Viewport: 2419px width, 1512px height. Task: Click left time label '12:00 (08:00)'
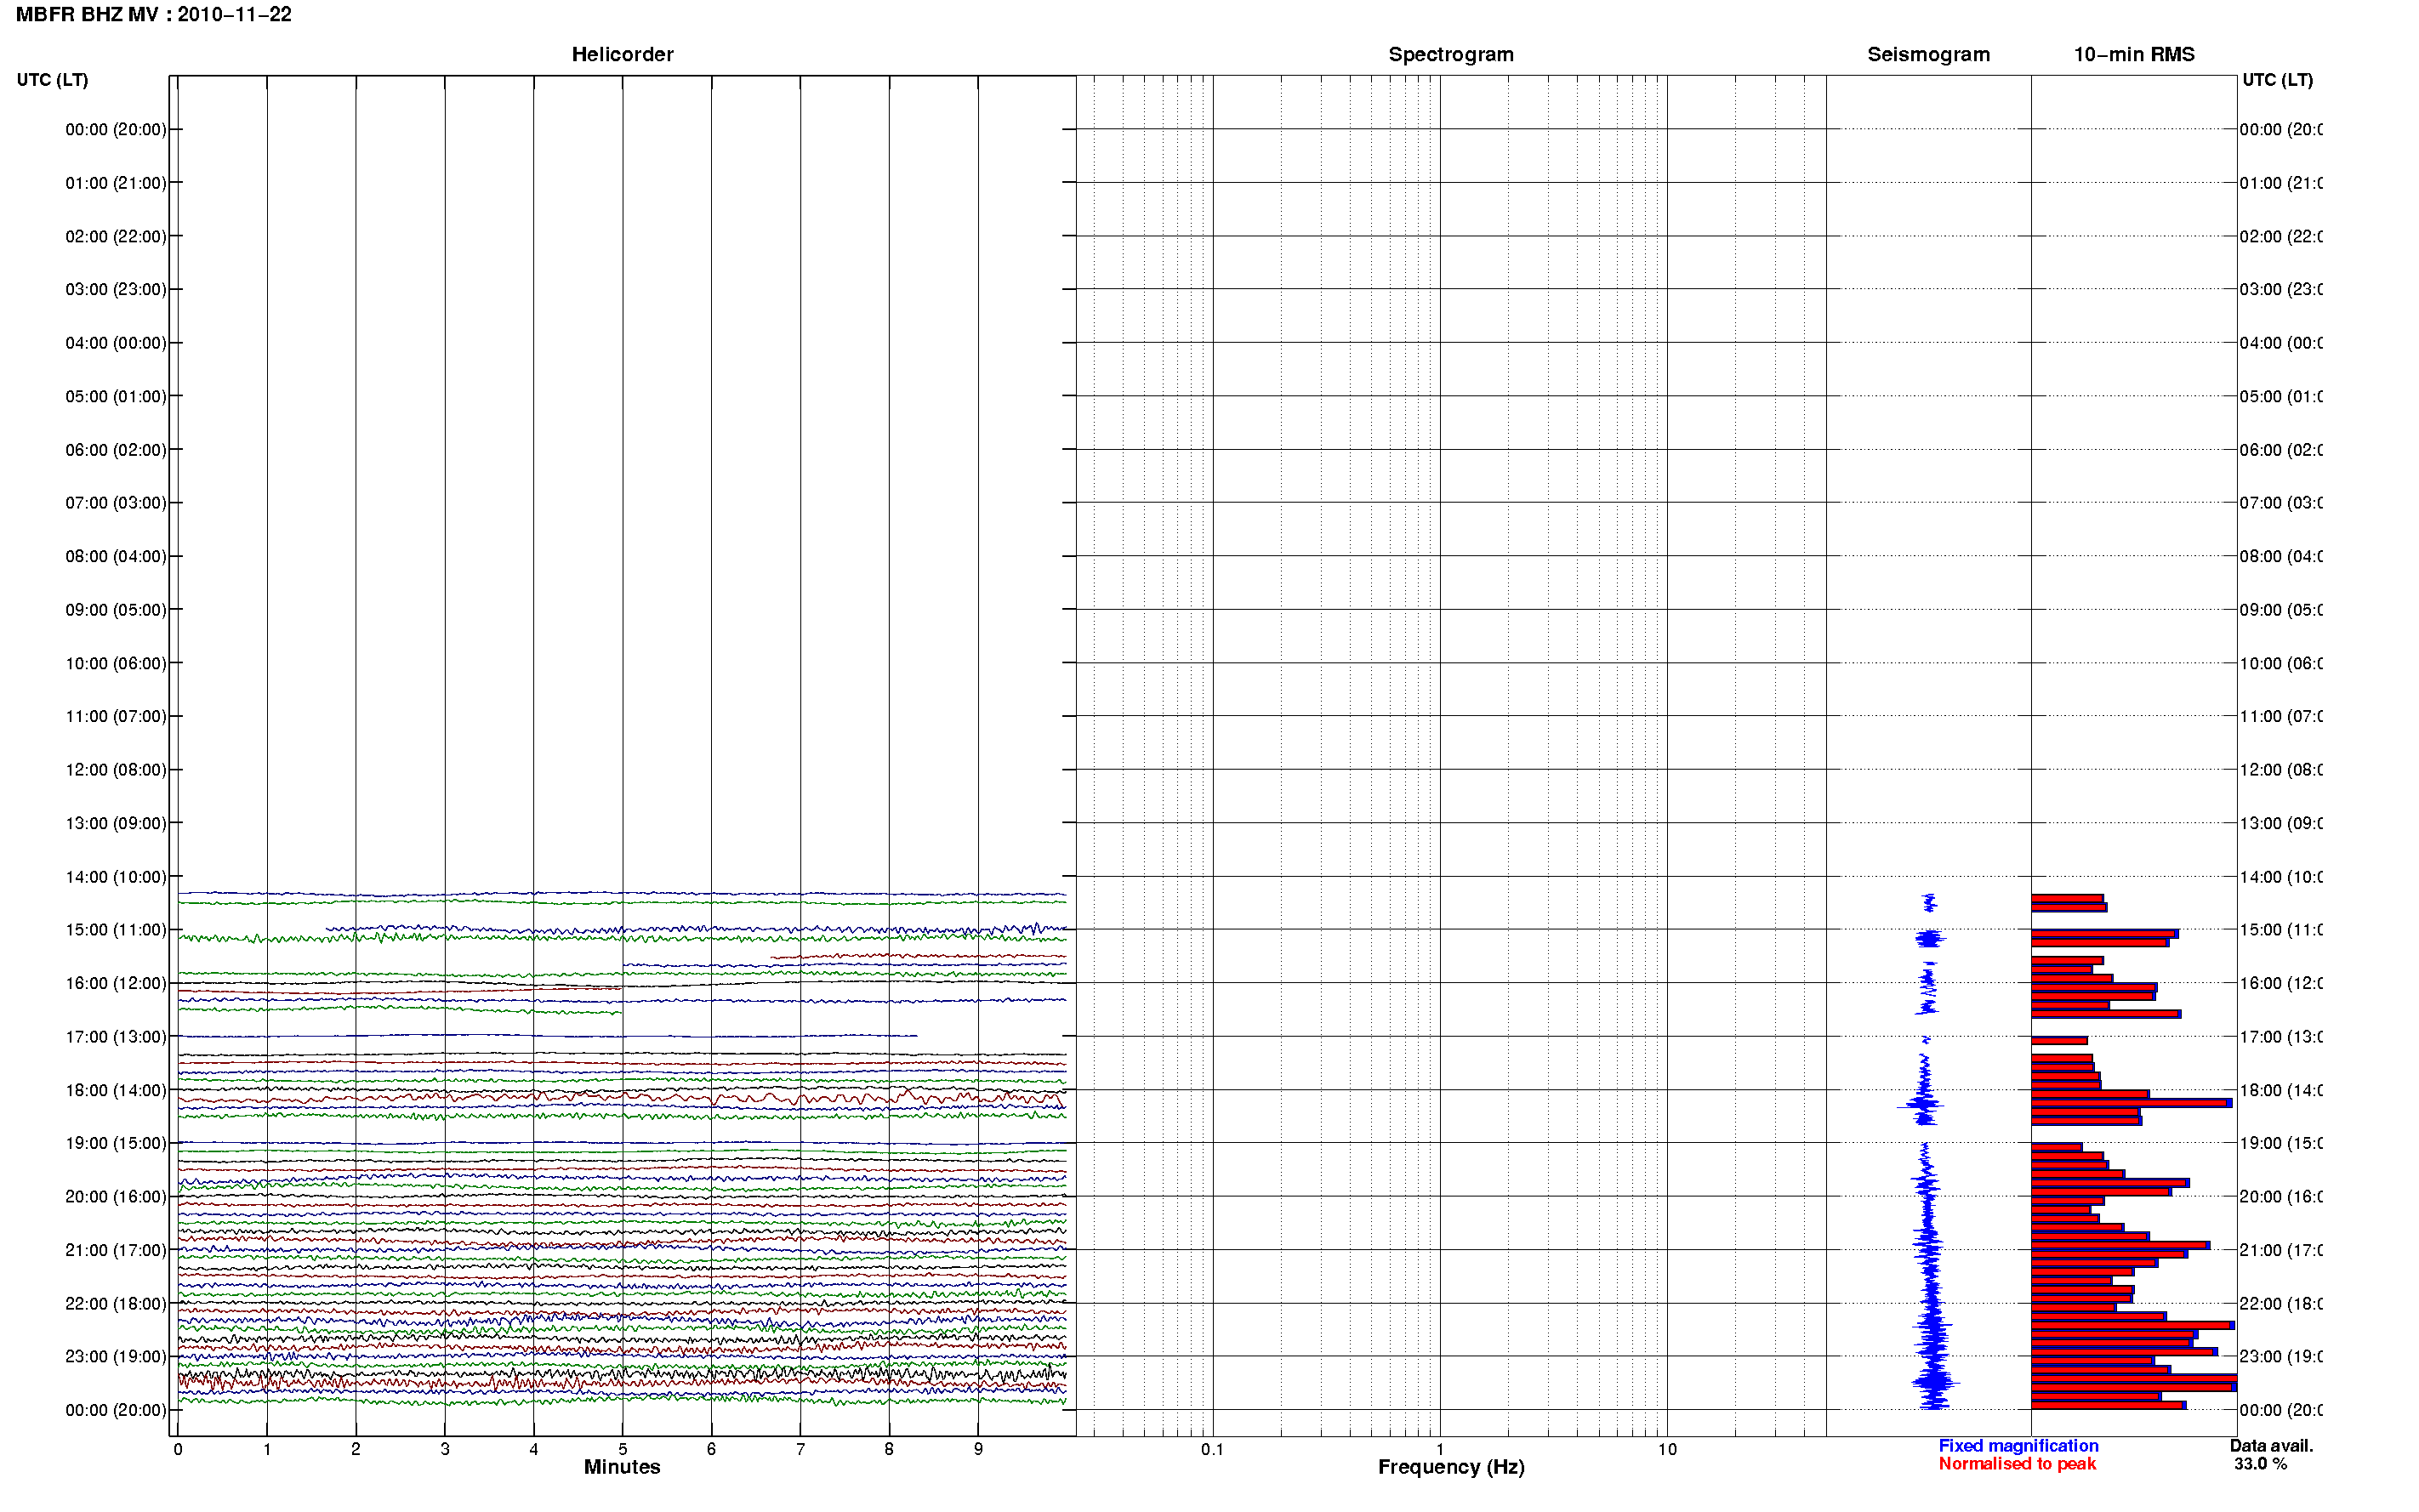[116, 770]
